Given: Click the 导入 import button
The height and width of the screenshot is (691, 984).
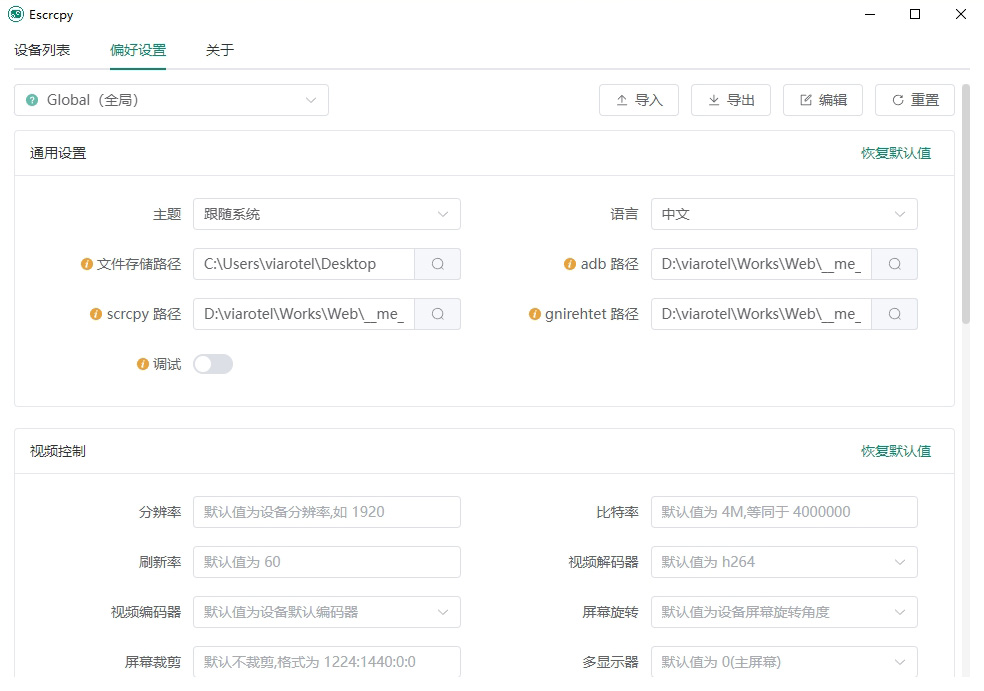Looking at the screenshot, I should coord(639,100).
